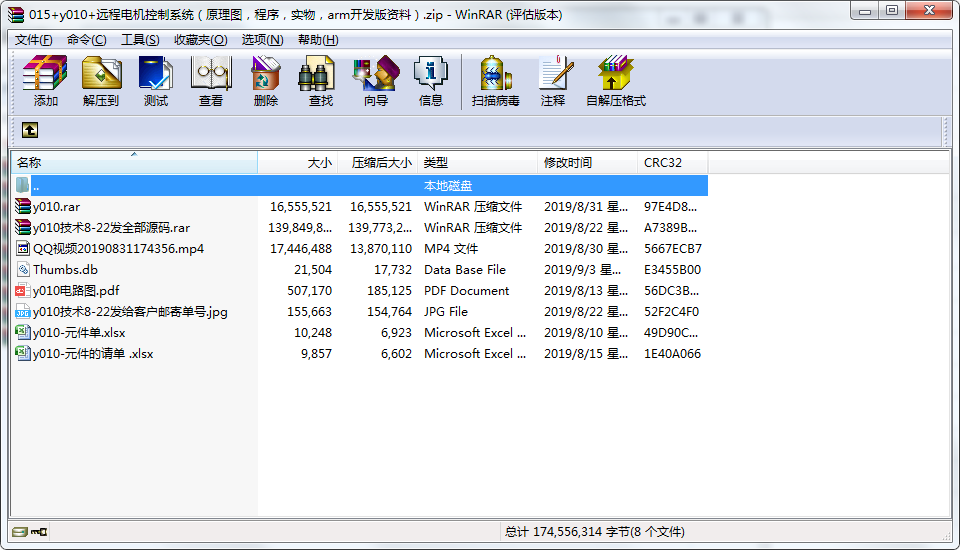Sort by 修改时间 column header
960x550 pixels.
coord(587,163)
